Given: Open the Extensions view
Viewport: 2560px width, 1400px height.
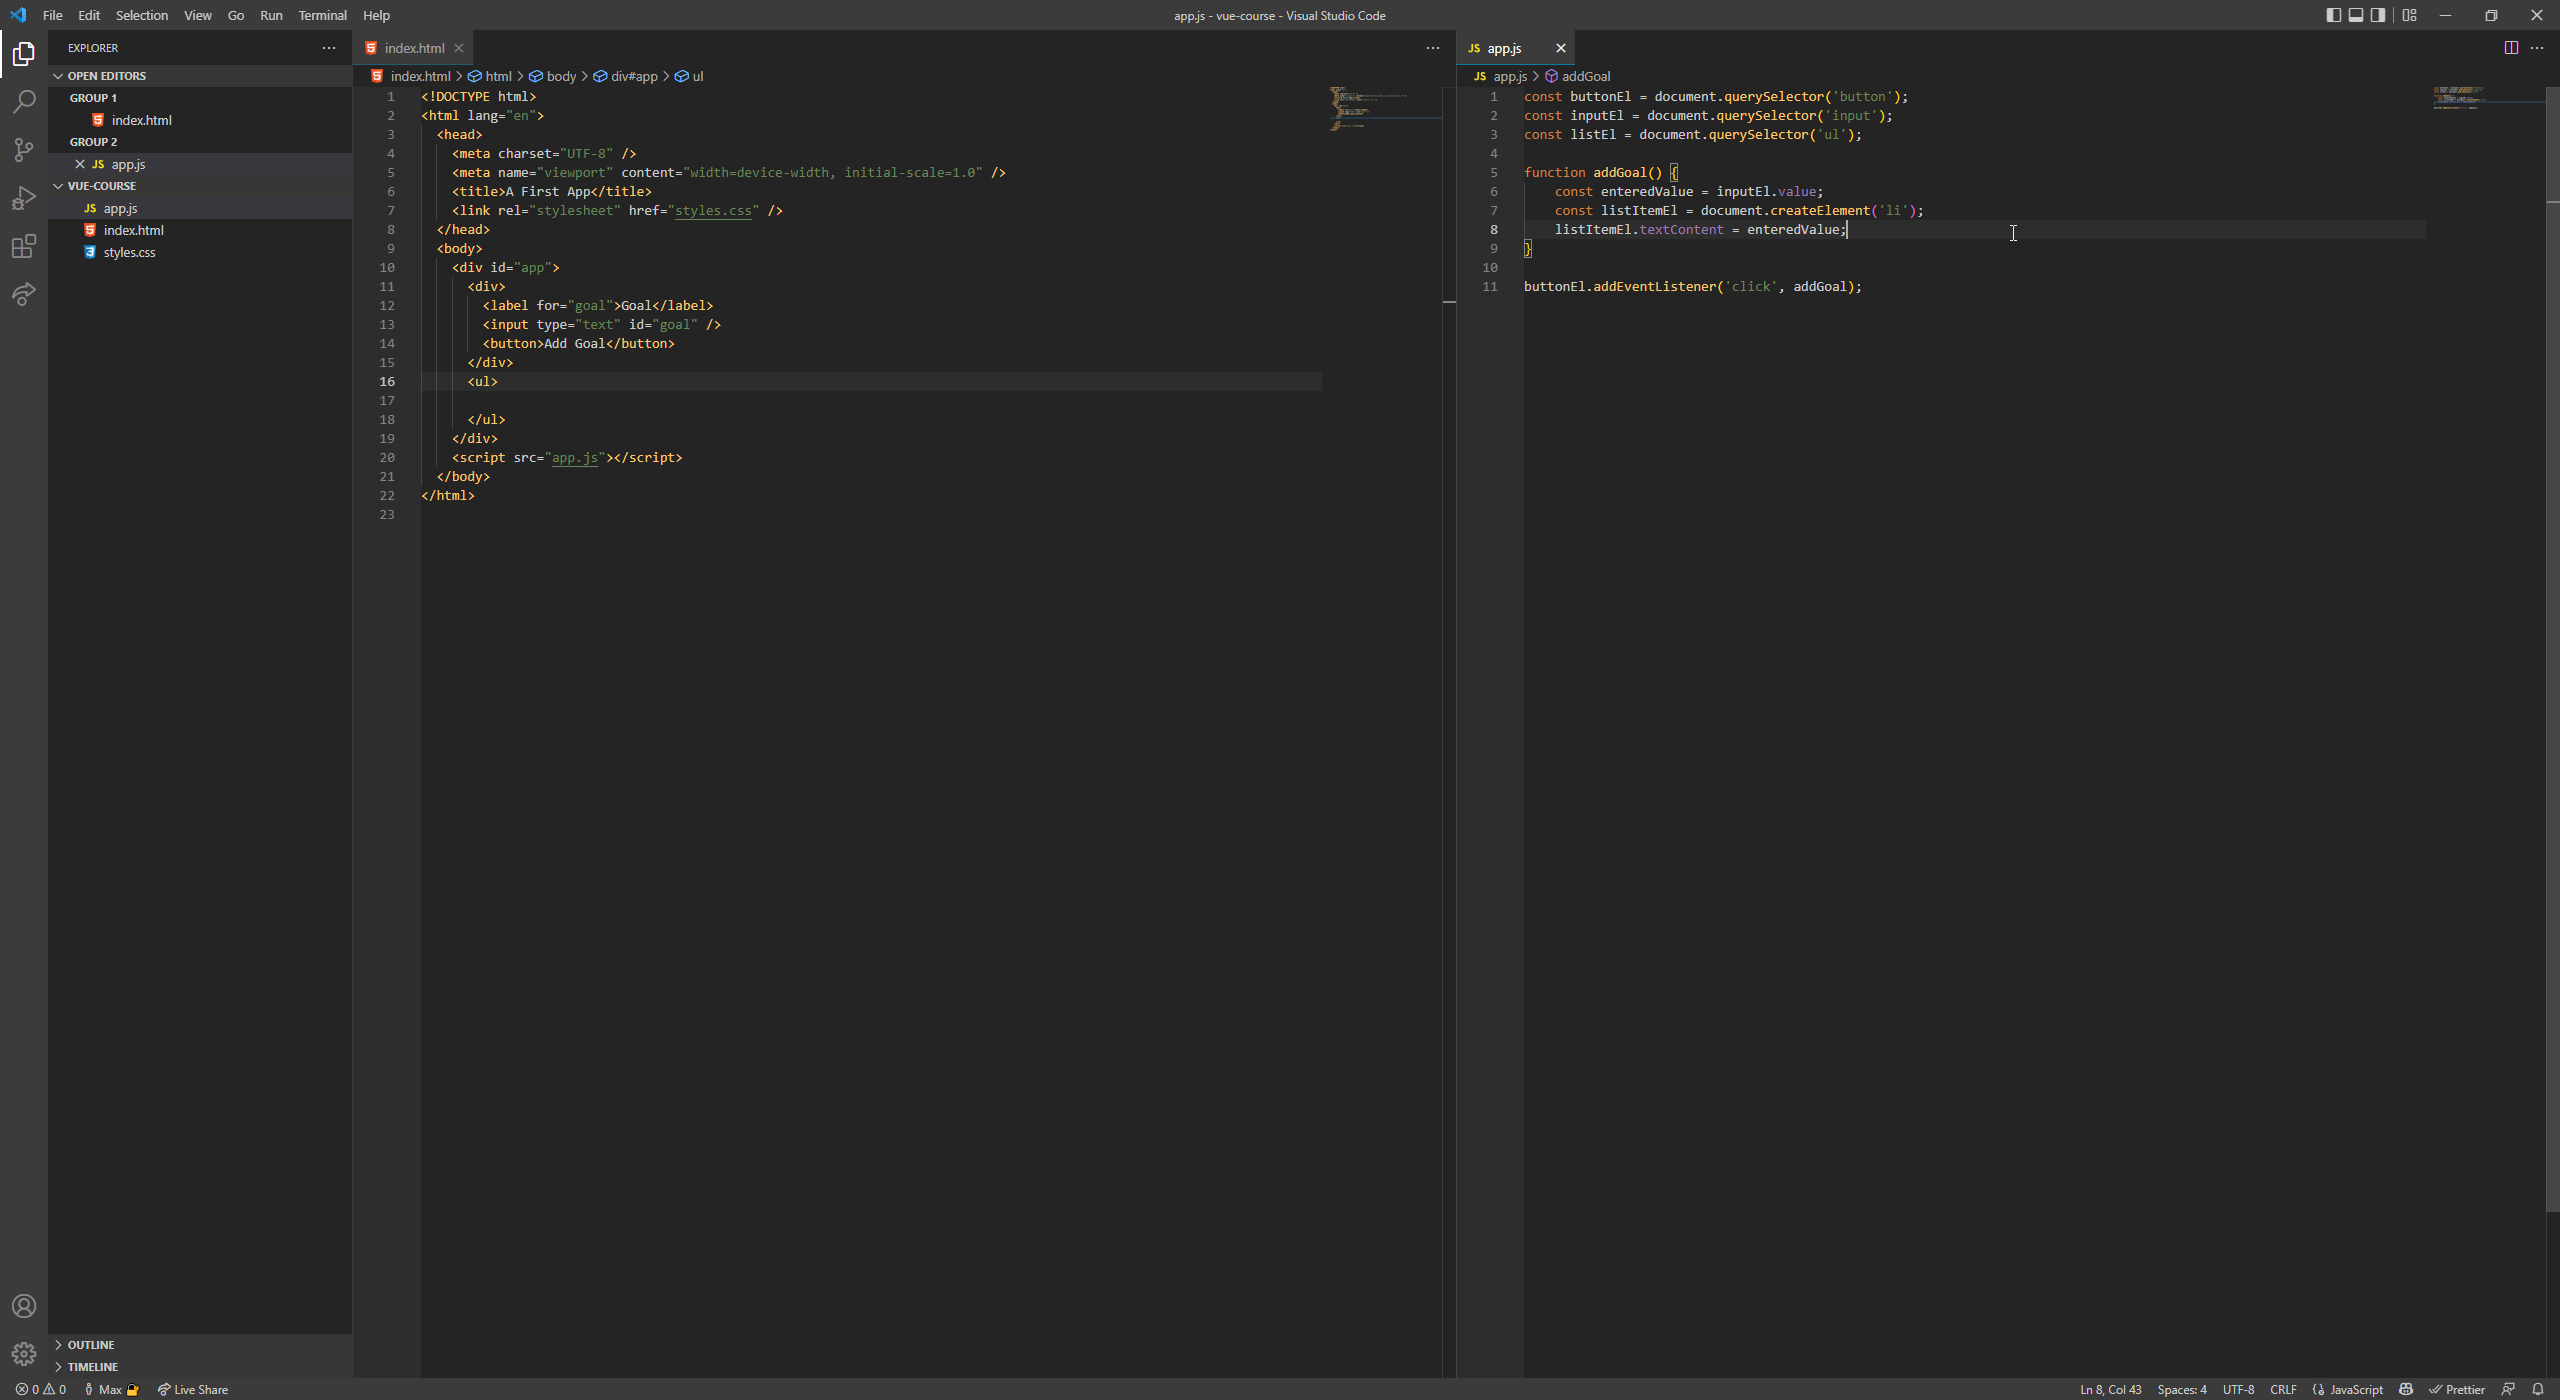Looking at the screenshot, I should coord(24,246).
